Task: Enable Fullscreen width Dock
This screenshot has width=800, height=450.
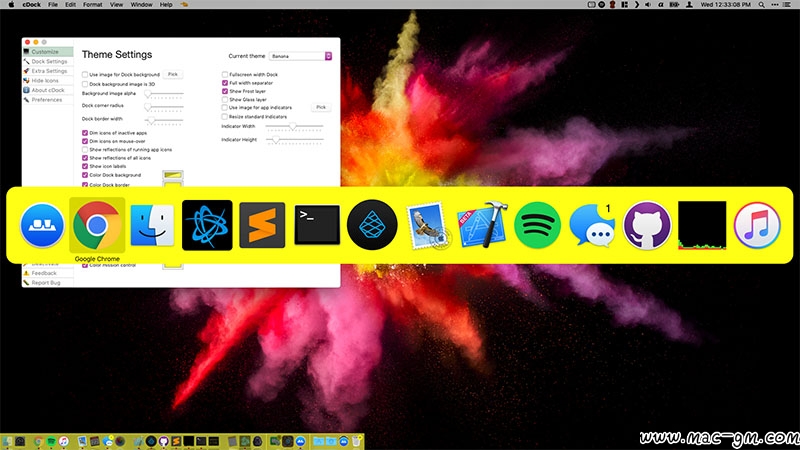Action: (x=224, y=74)
